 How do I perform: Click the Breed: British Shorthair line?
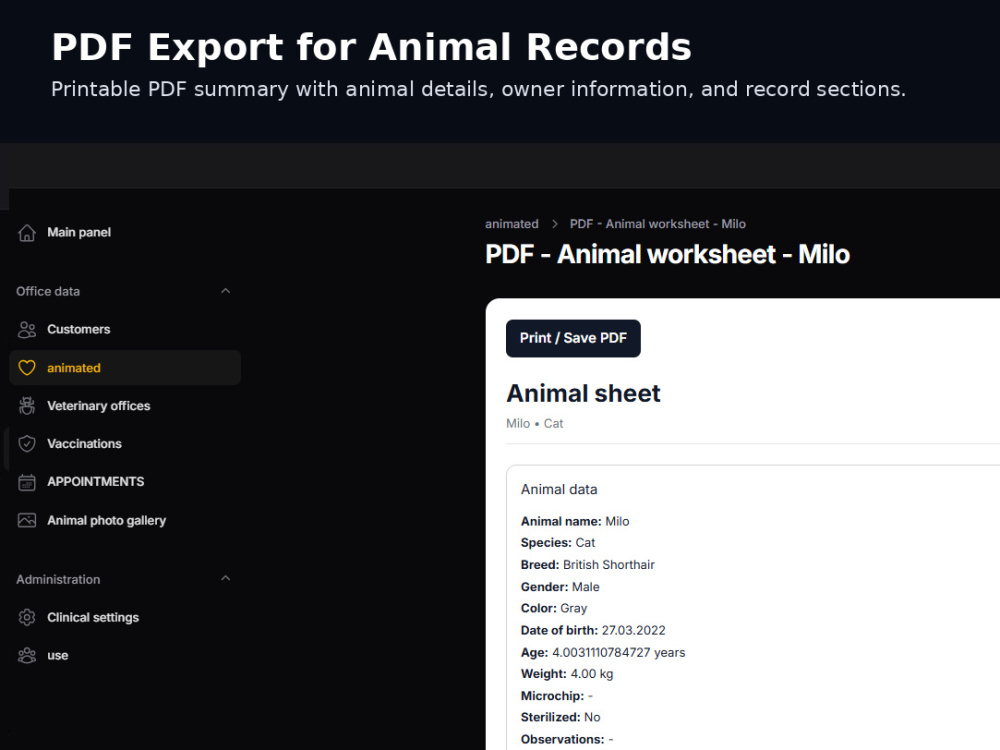click(x=587, y=564)
